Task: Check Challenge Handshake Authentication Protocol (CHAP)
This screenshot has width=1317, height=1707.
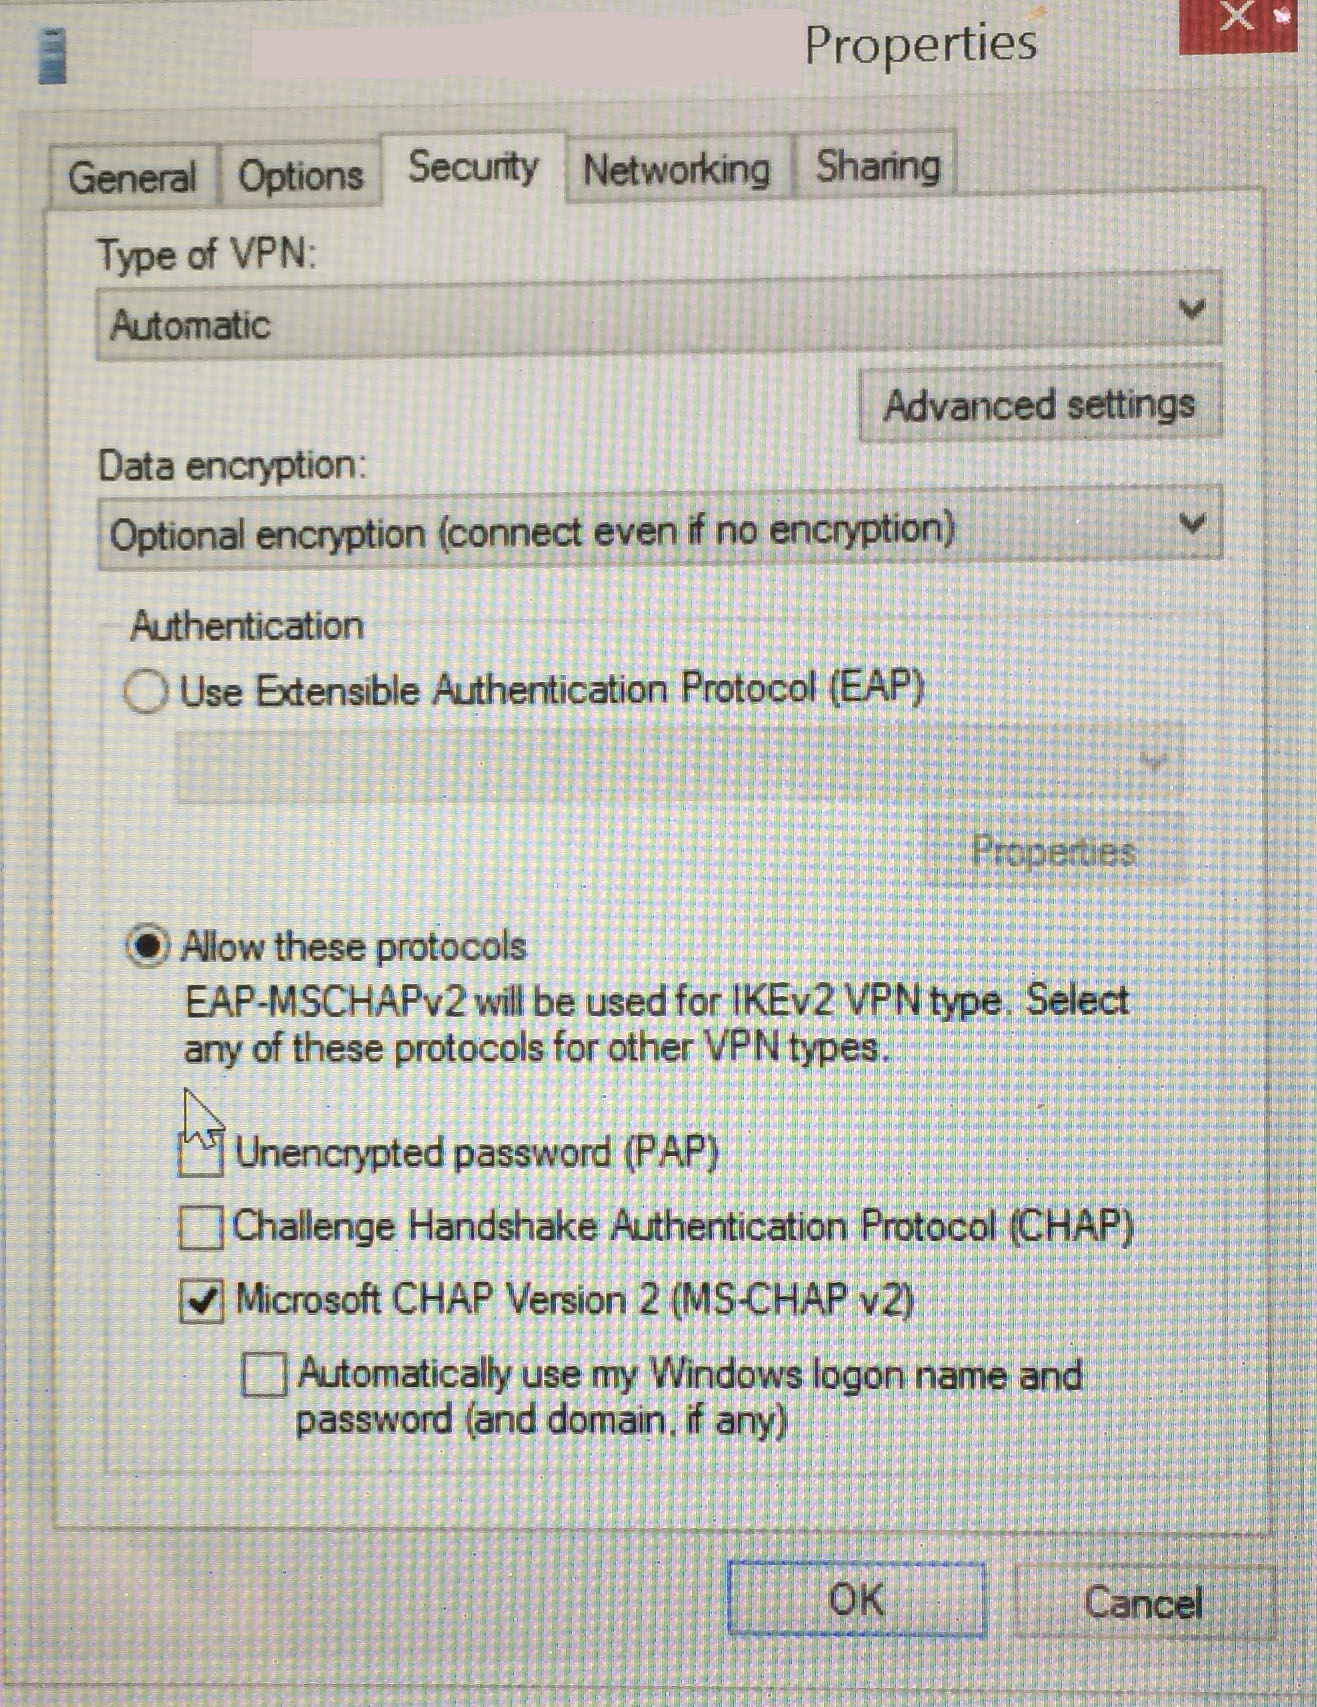Action: click(201, 1227)
